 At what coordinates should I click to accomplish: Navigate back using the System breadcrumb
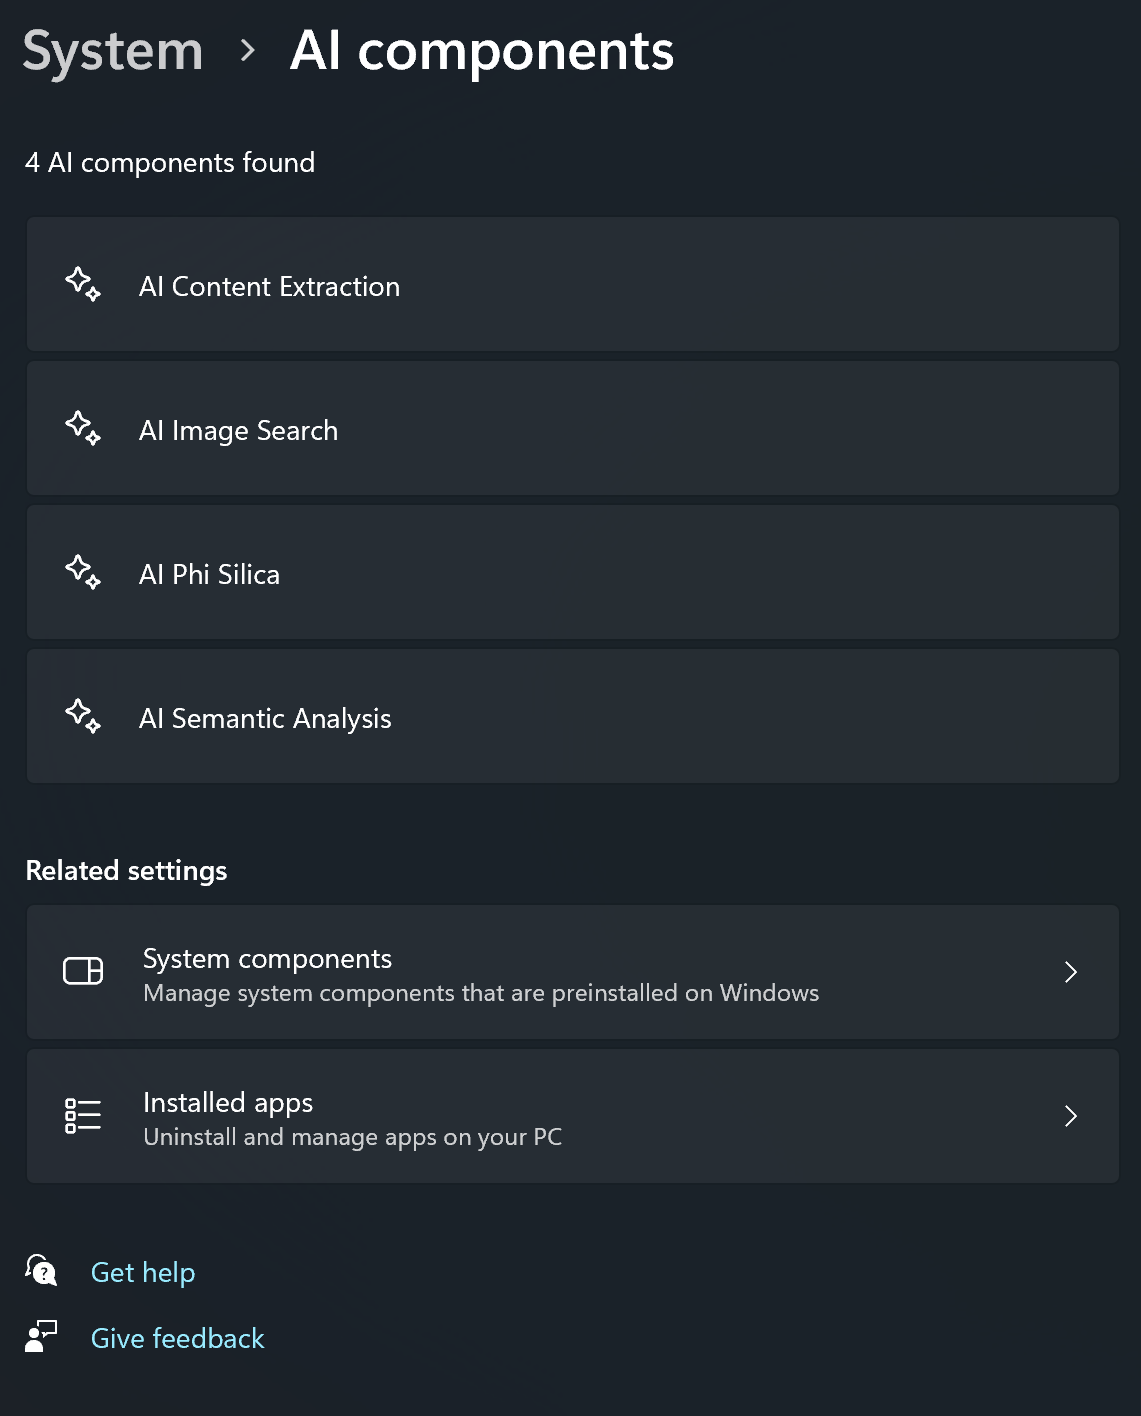tap(112, 51)
